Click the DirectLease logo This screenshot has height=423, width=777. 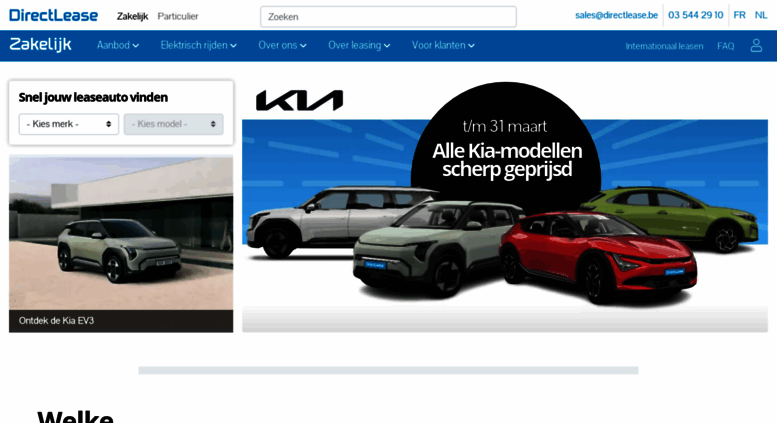[x=54, y=15]
